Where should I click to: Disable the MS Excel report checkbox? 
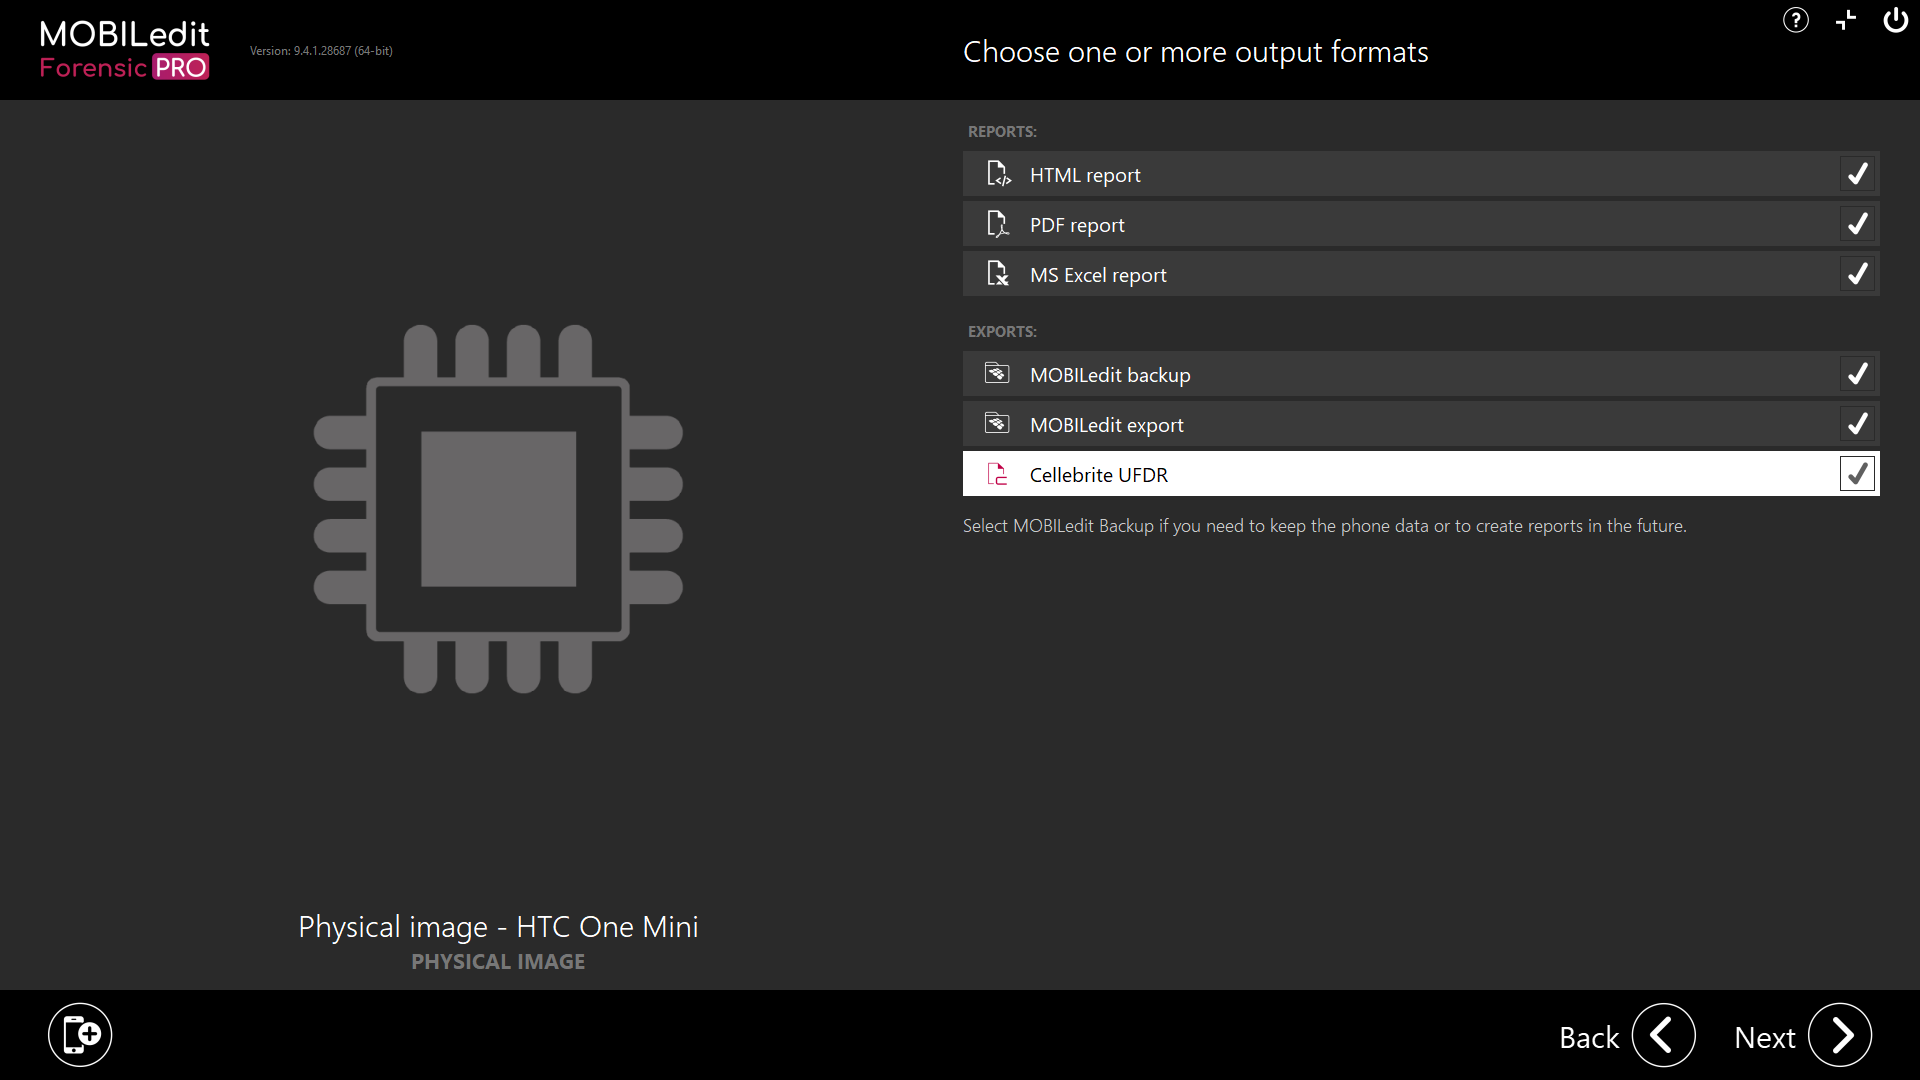click(1857, 273)
